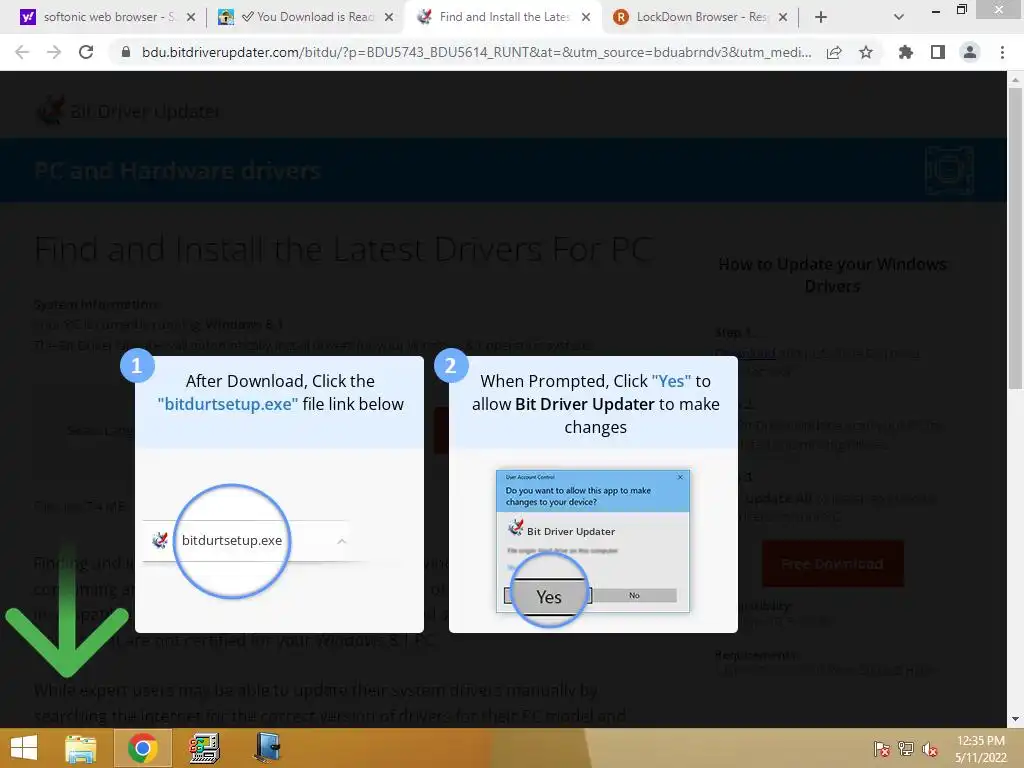Viewport: 1024px width, 768px height.
Task: Close the UAC illustration dialog X
Action: point(680,477)
